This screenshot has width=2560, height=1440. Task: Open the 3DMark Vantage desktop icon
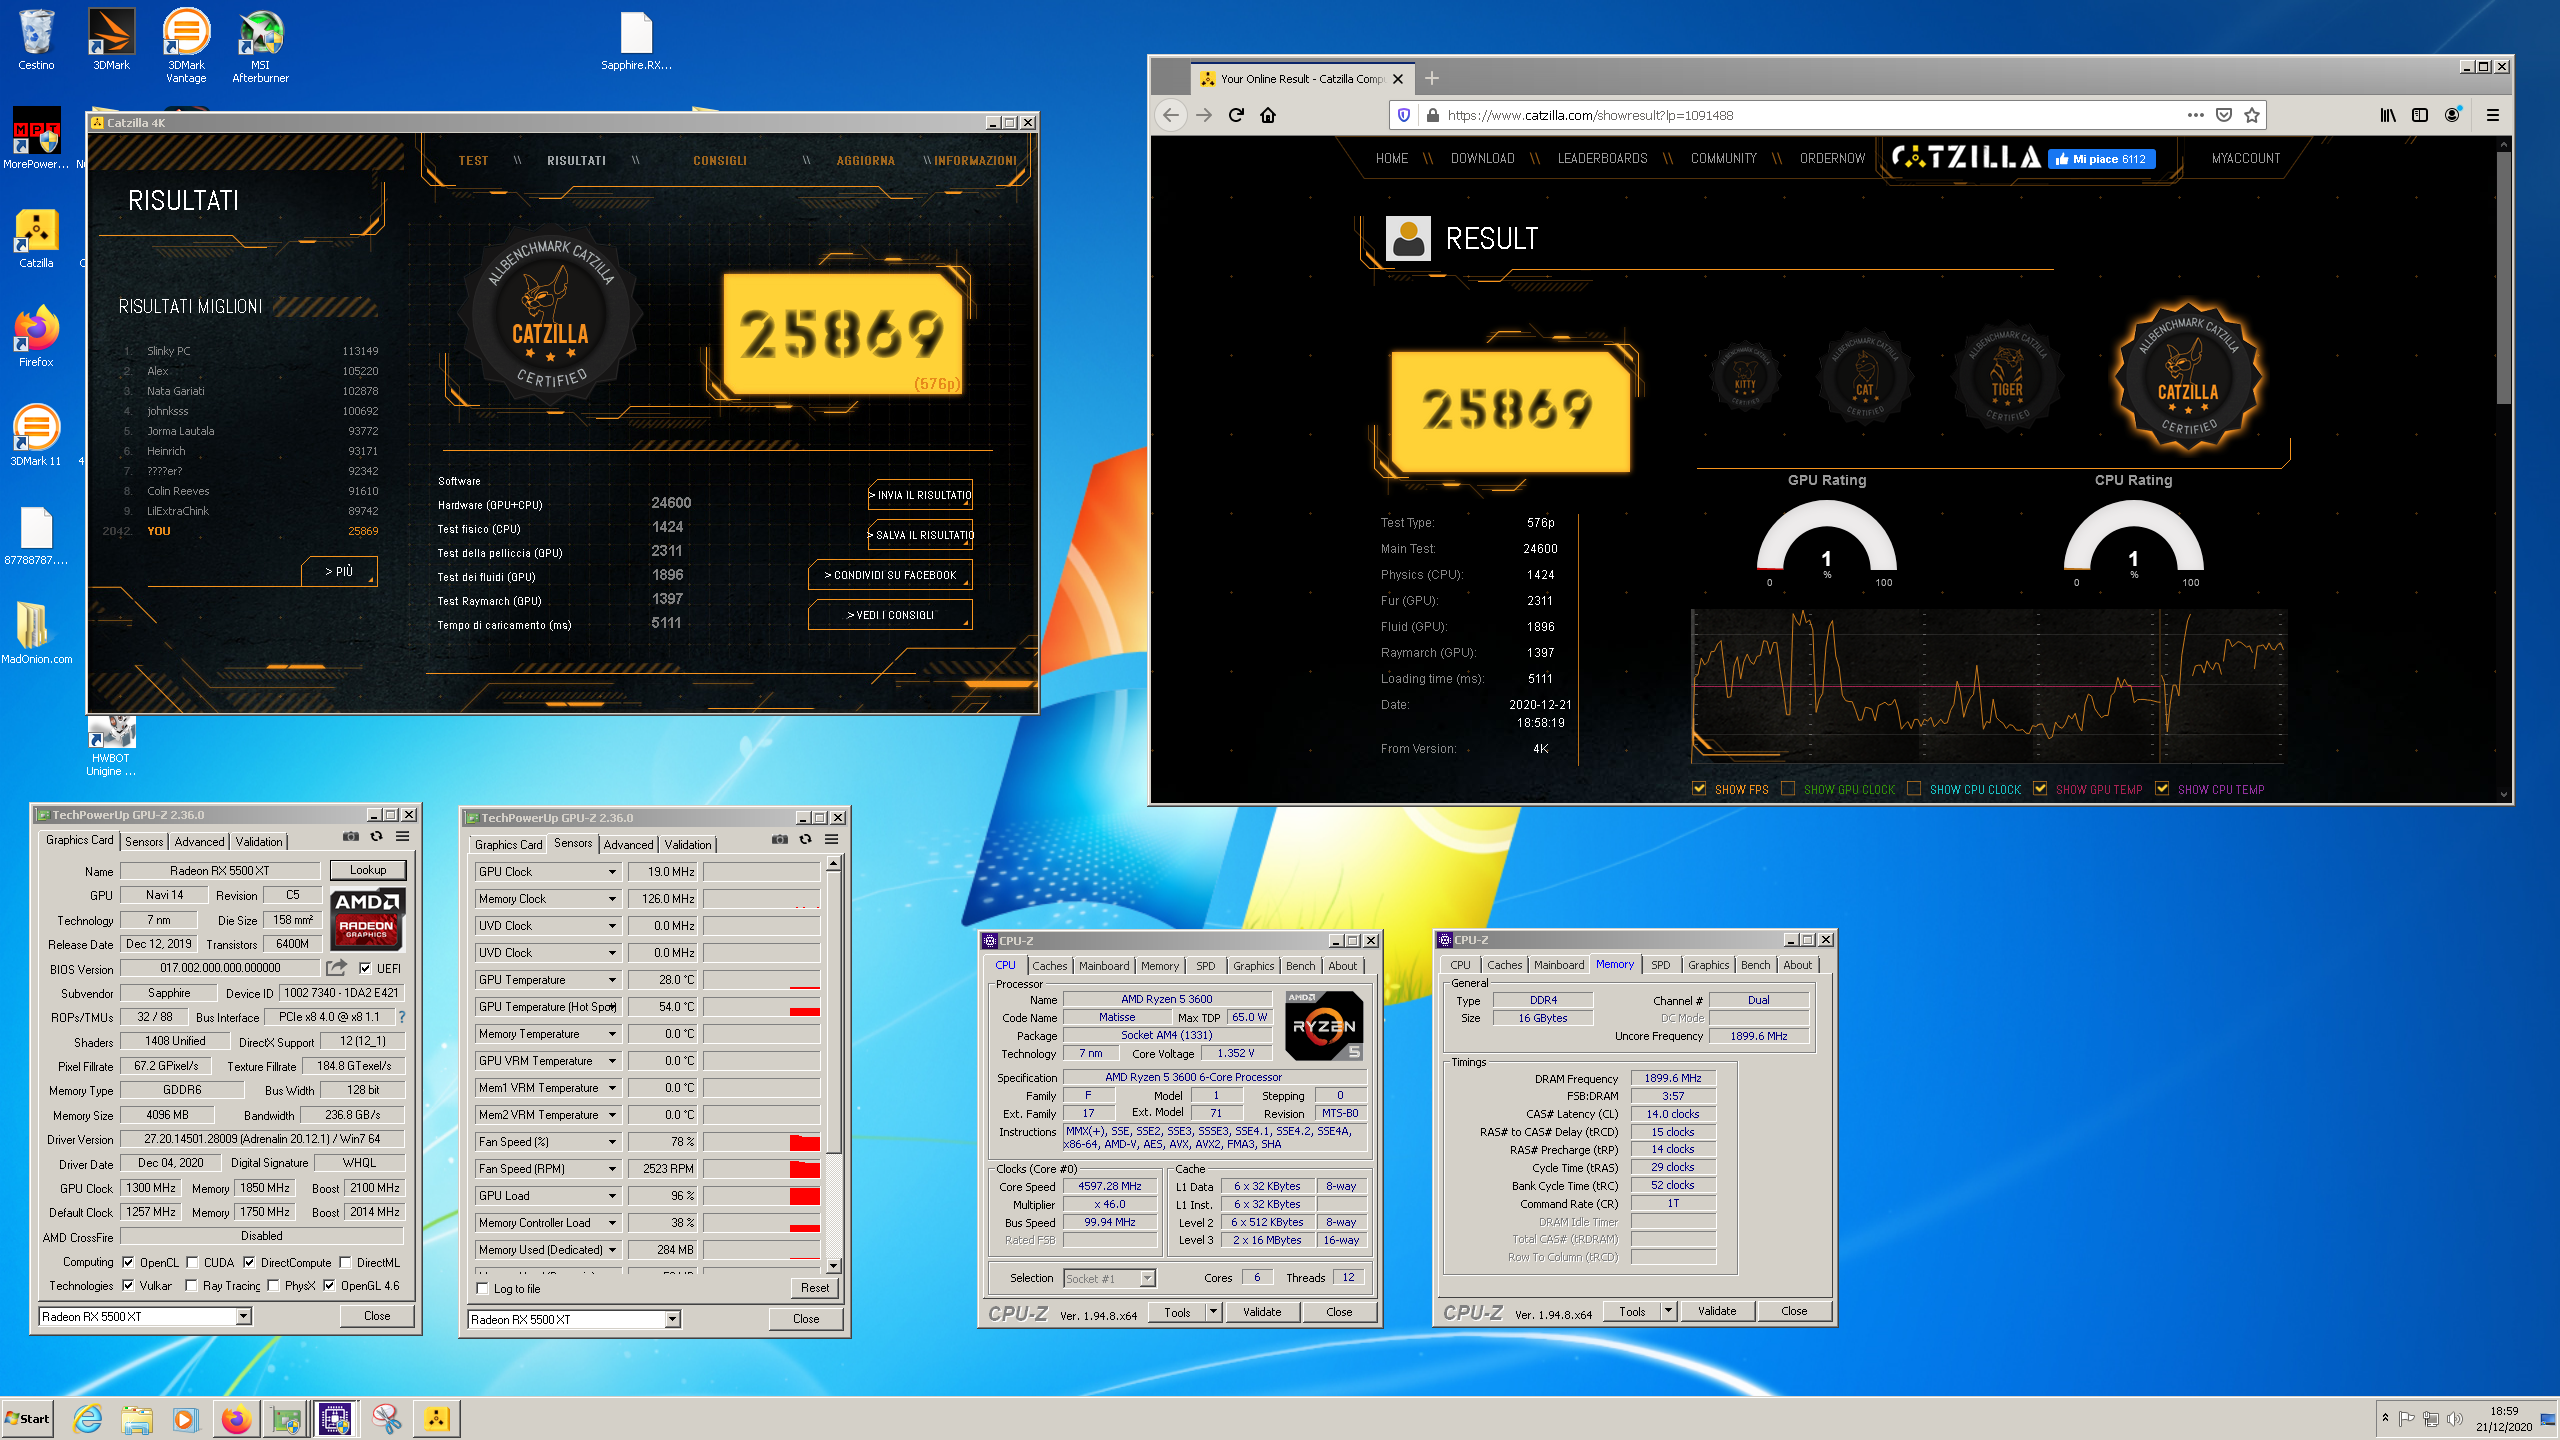[x=186, y=45]
